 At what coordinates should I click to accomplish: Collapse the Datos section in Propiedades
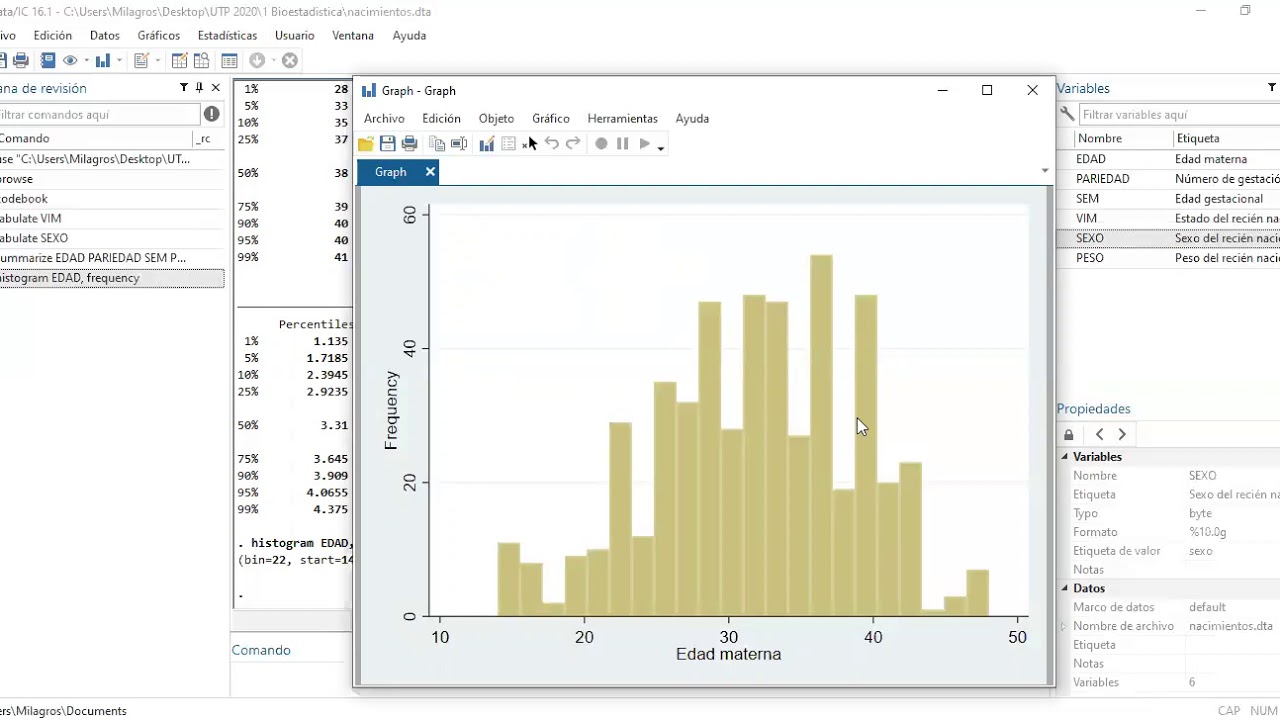(x=1065, y=589)
